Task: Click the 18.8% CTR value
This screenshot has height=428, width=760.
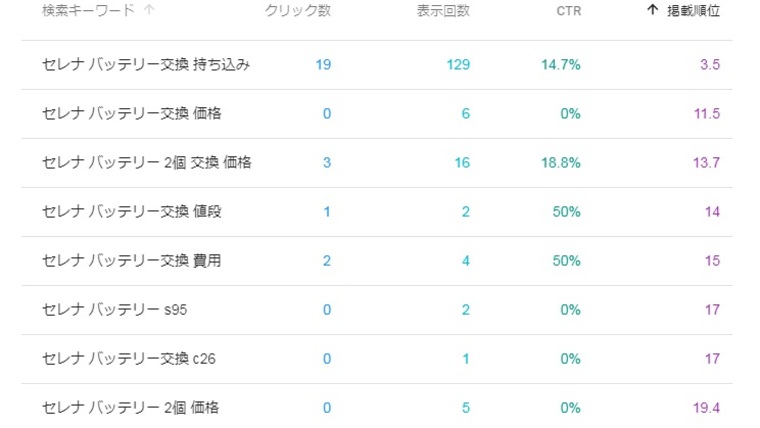Action: pos(561,163)
